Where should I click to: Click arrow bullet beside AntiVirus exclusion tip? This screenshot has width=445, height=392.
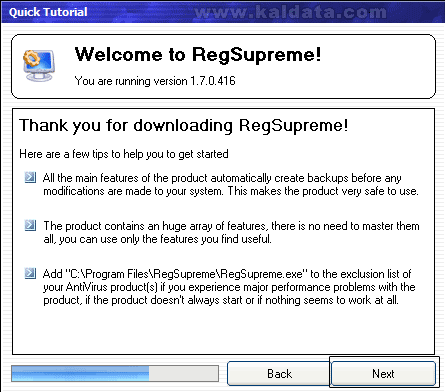coord(30,273)
